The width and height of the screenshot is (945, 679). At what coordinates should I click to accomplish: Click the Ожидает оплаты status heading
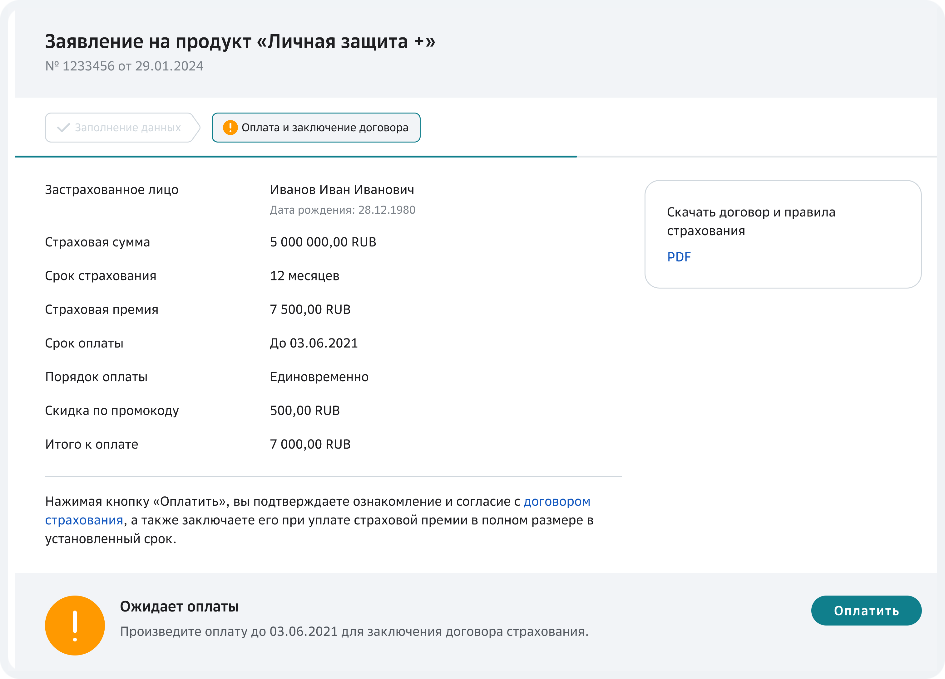click(178, 606)
